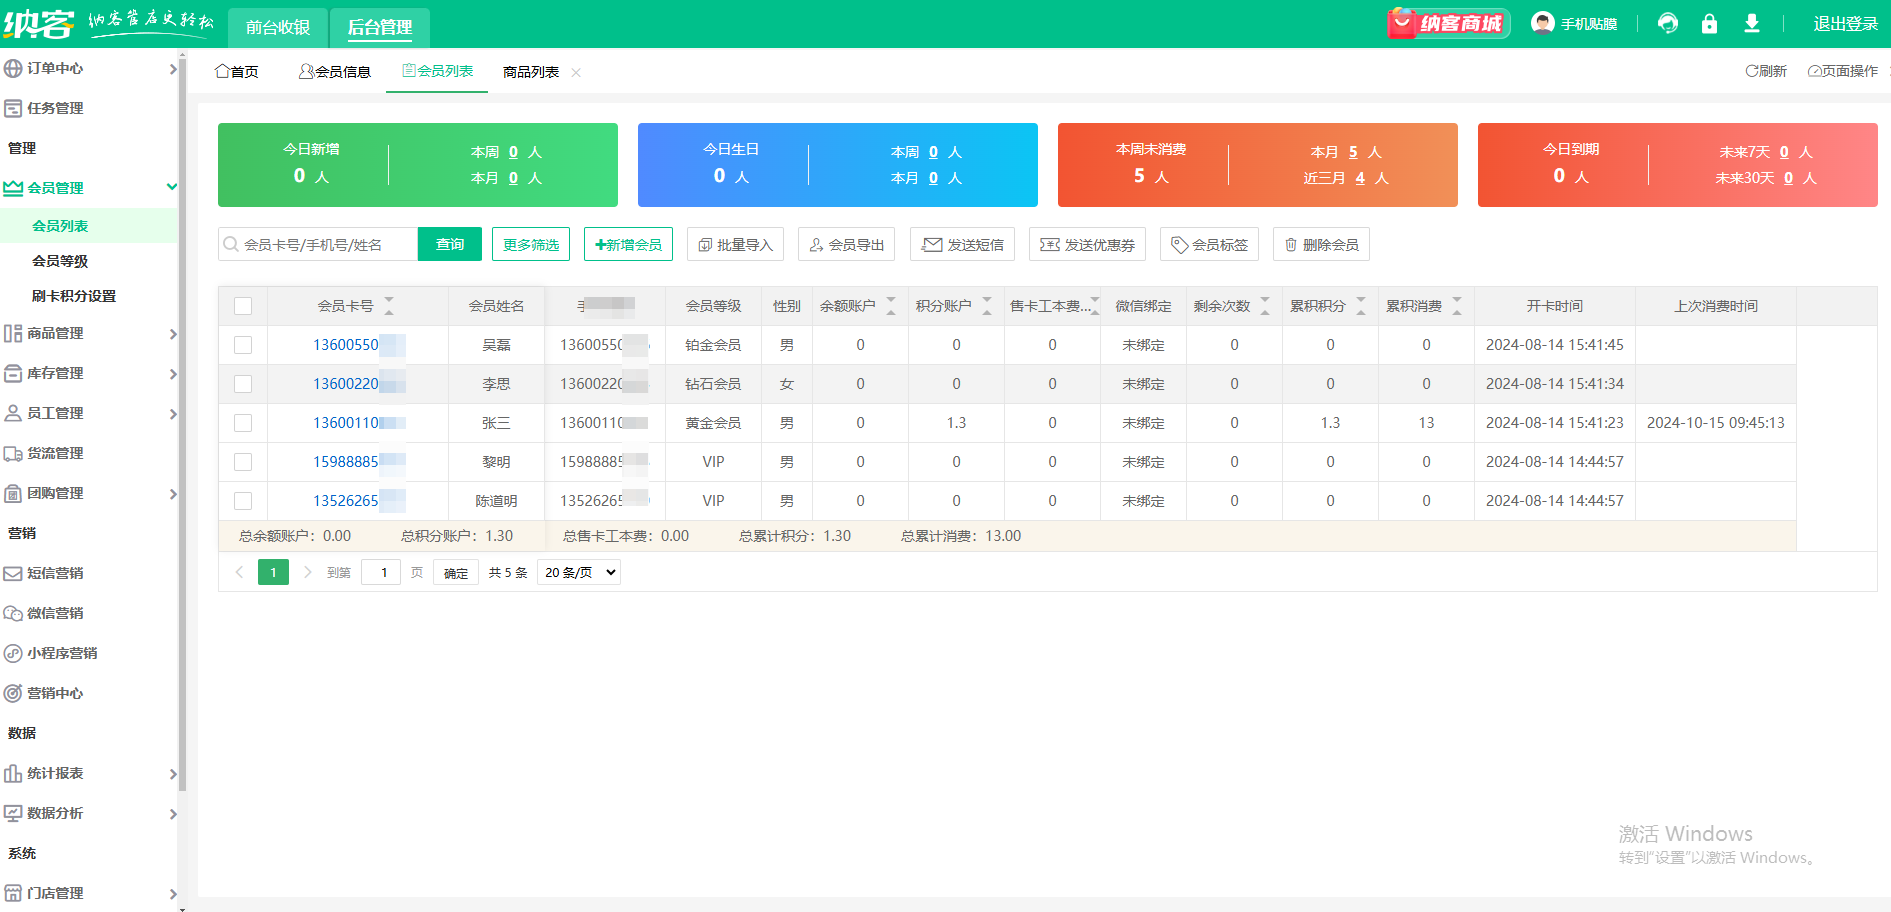This screenshot has width=1891, height=912.
Task: Click the download icon in header
Action: [x=1751, y=23]
